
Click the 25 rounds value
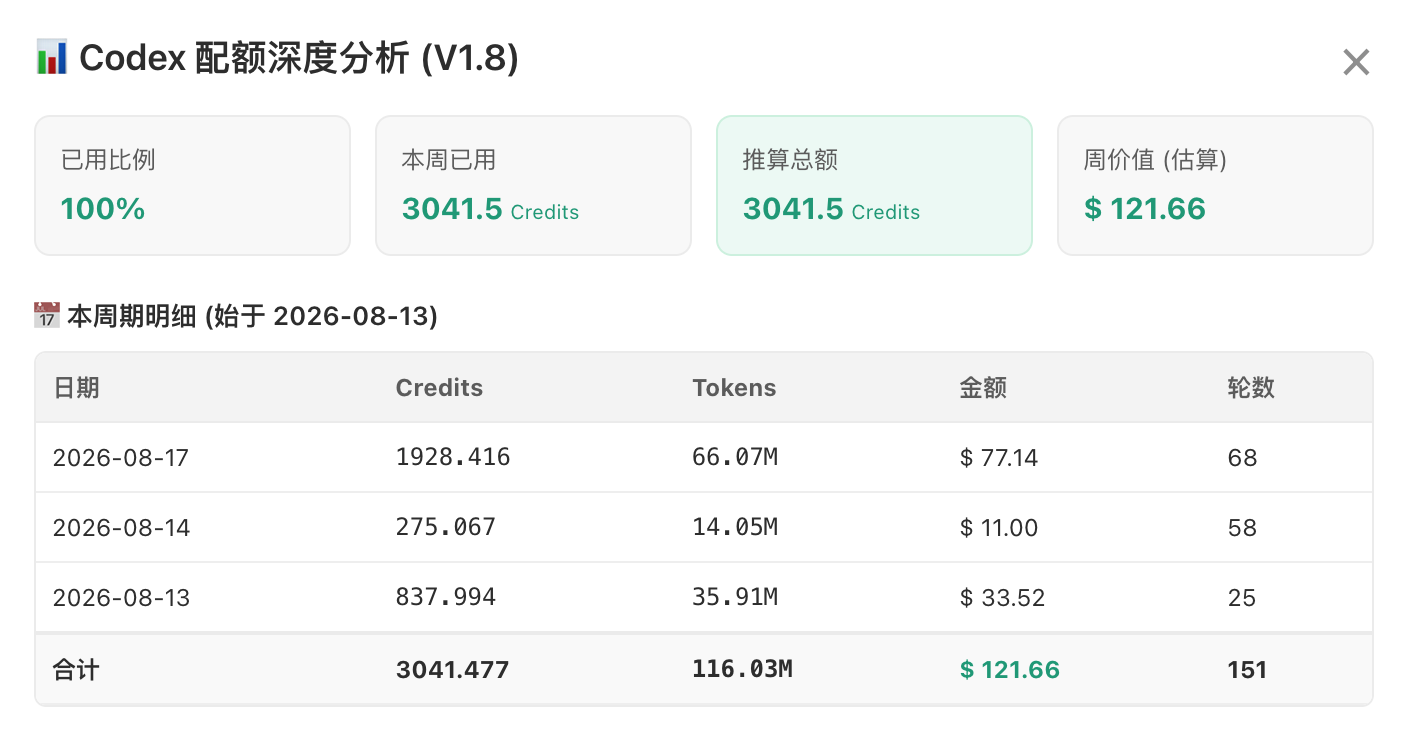click(x=1242, y=598)
